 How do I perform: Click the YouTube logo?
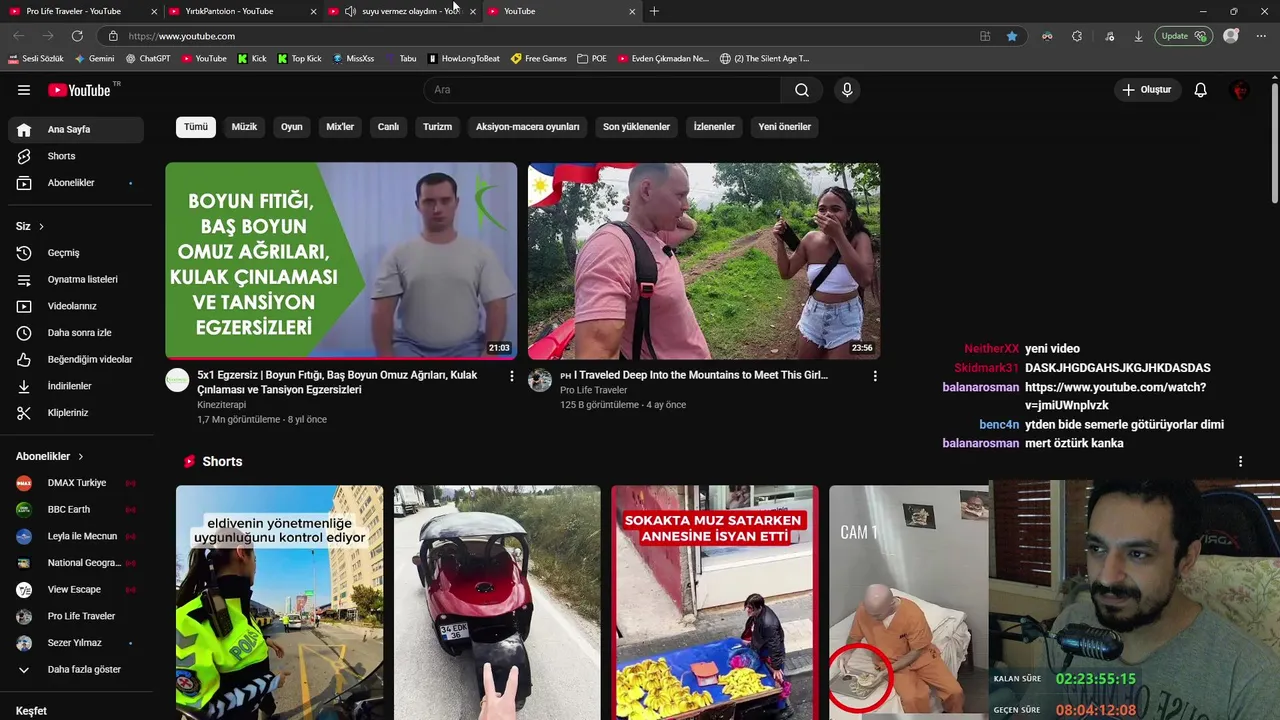coord(80,90)
